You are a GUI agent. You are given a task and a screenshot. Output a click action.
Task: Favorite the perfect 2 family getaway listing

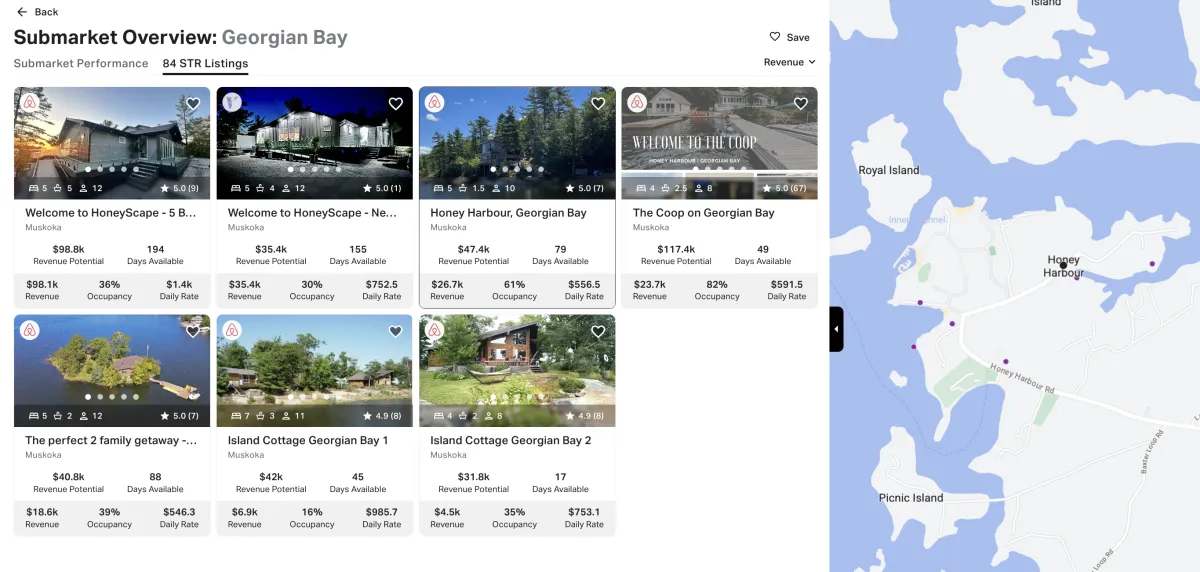pos(193,331)
